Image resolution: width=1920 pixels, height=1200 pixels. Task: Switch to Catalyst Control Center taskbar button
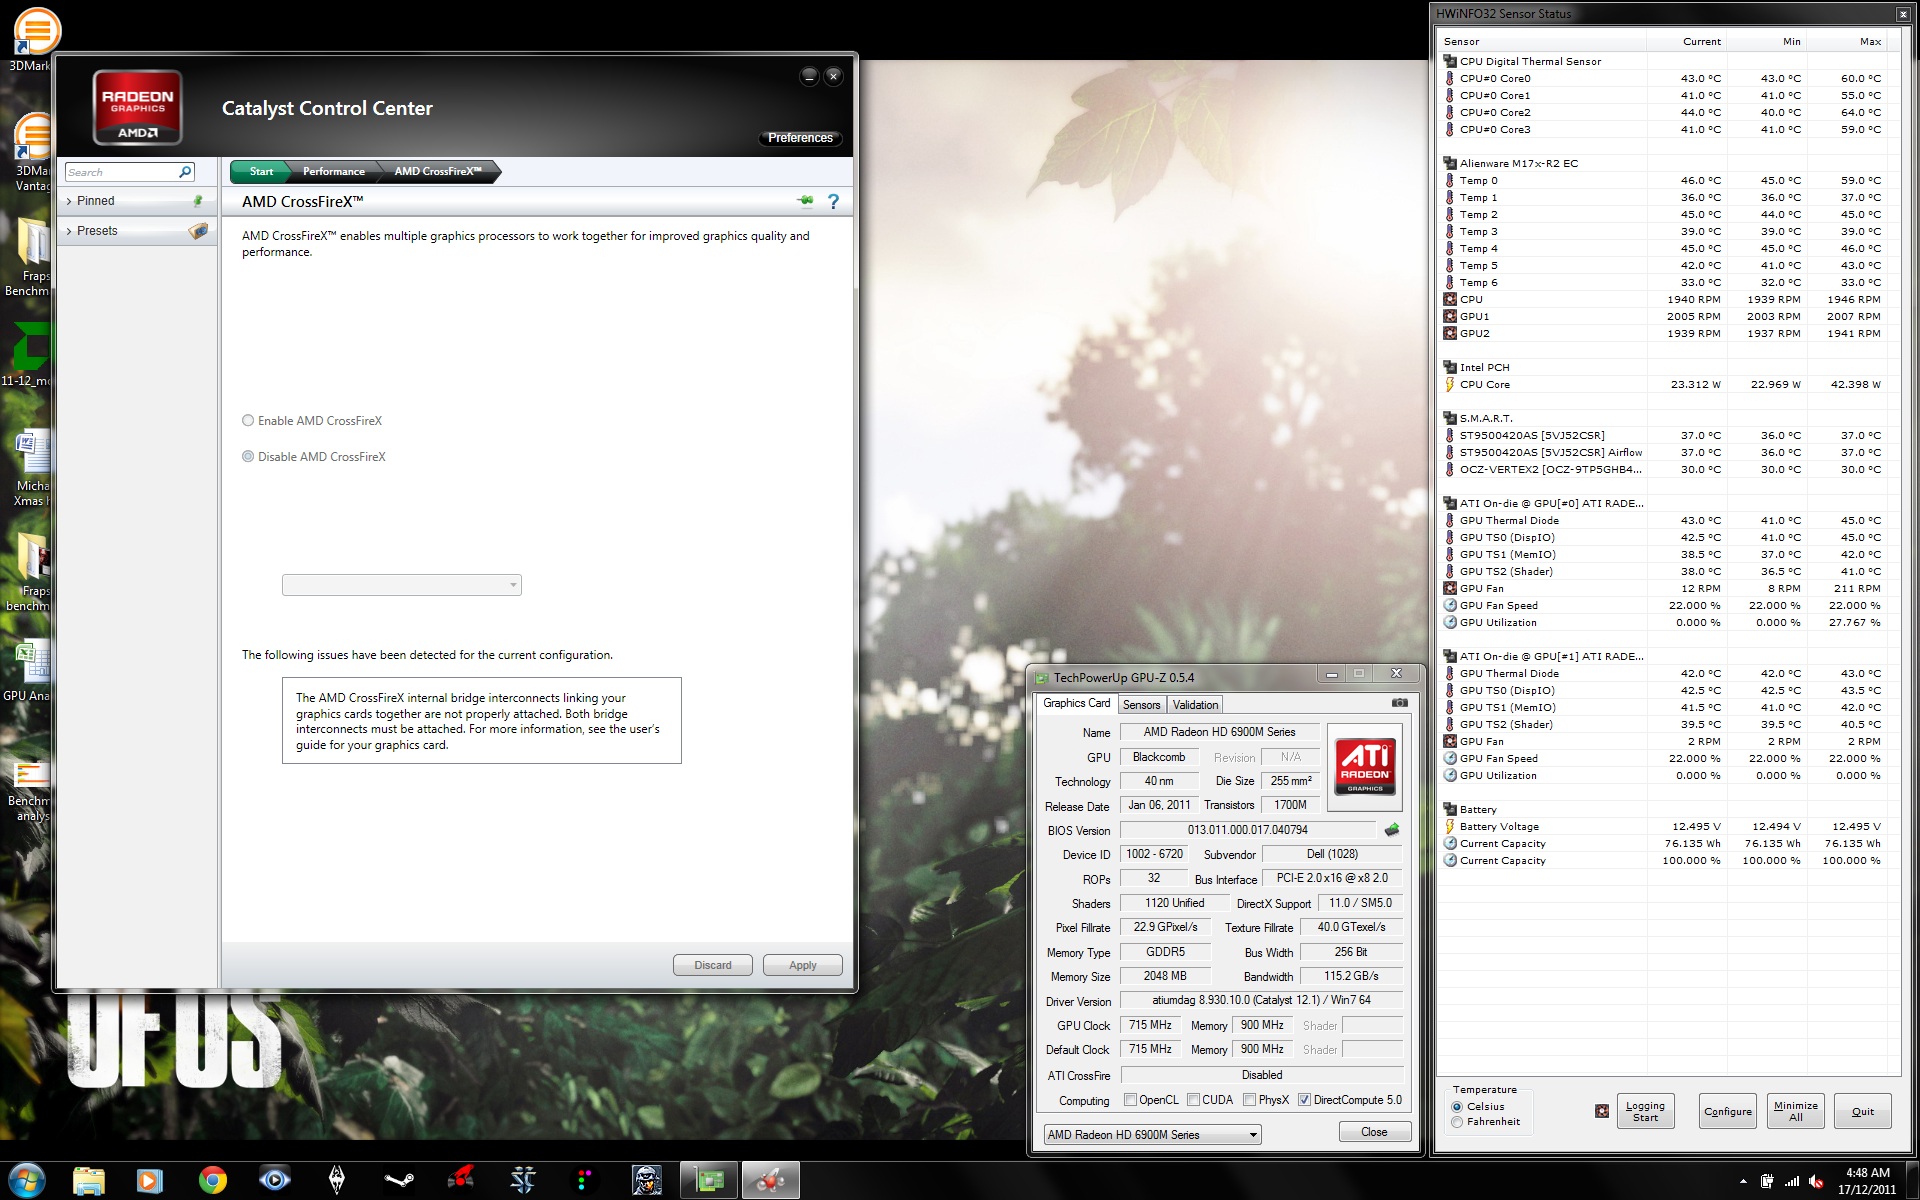[771, 1180]
